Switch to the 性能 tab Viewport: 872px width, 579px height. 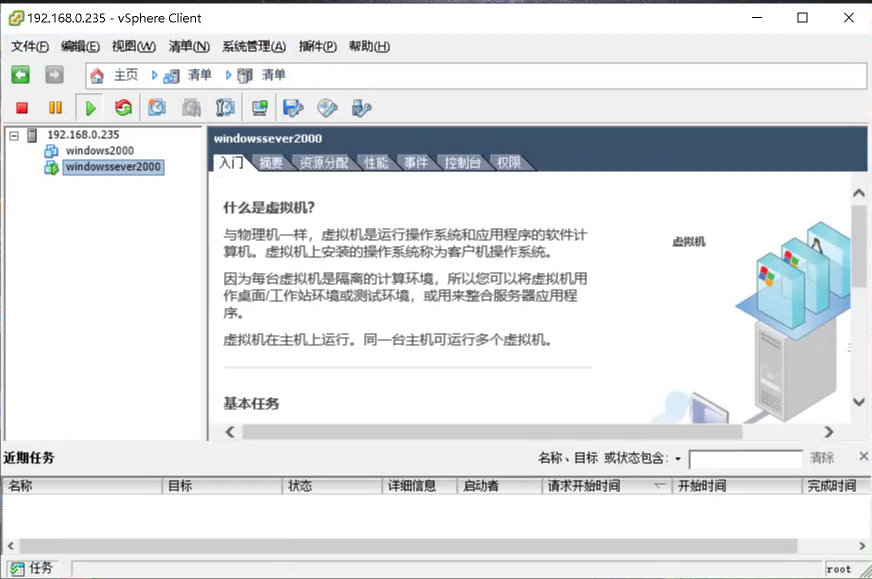coord(376,162)
